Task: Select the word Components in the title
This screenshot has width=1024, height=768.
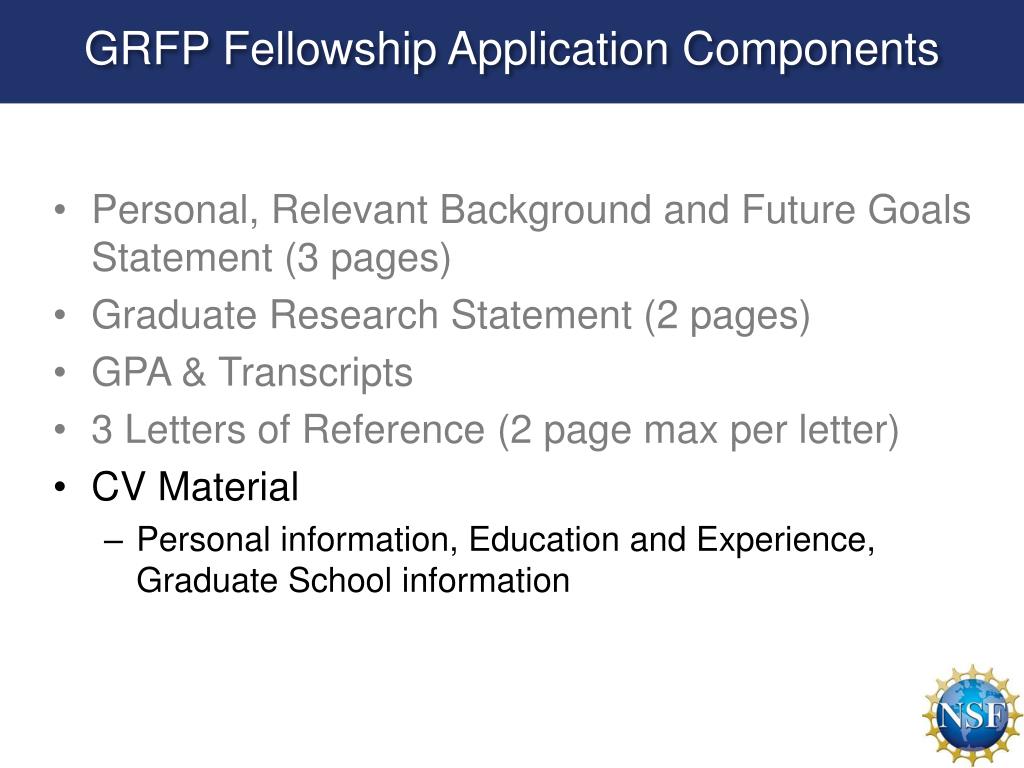Action: point(810,49)
